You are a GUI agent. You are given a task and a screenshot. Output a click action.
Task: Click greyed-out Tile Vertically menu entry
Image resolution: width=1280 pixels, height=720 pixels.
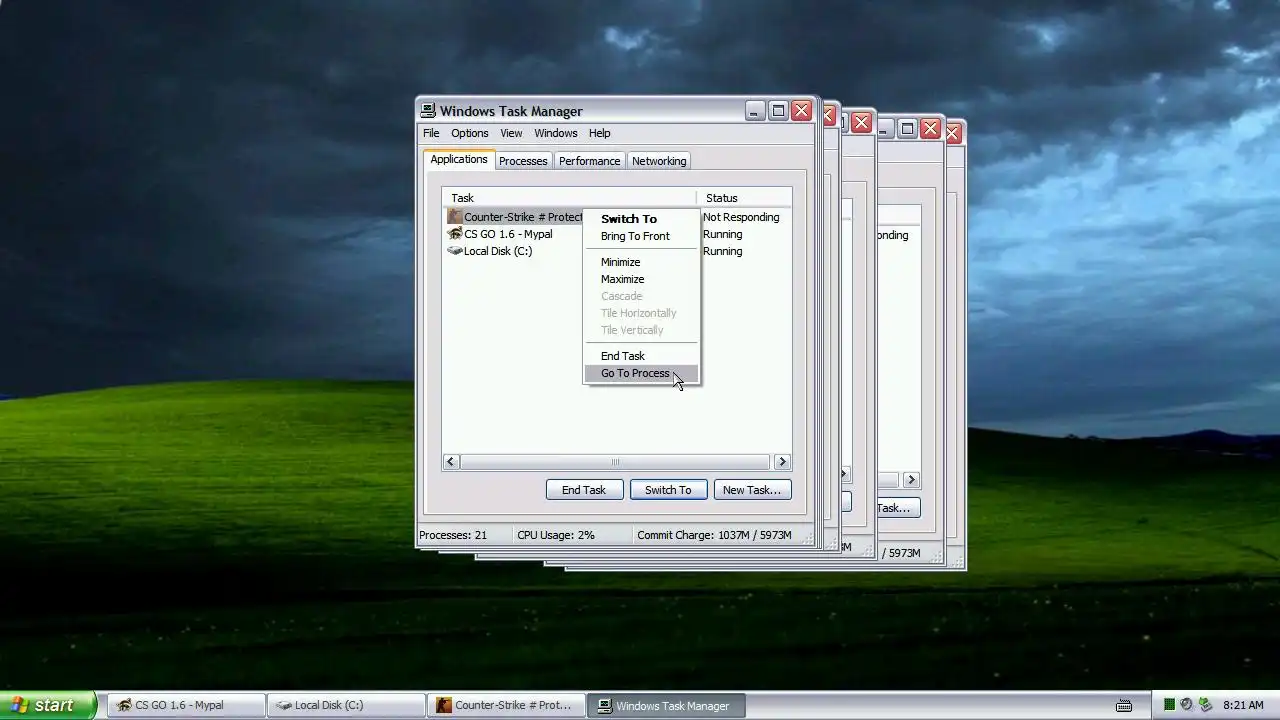[x=641, y=330]
